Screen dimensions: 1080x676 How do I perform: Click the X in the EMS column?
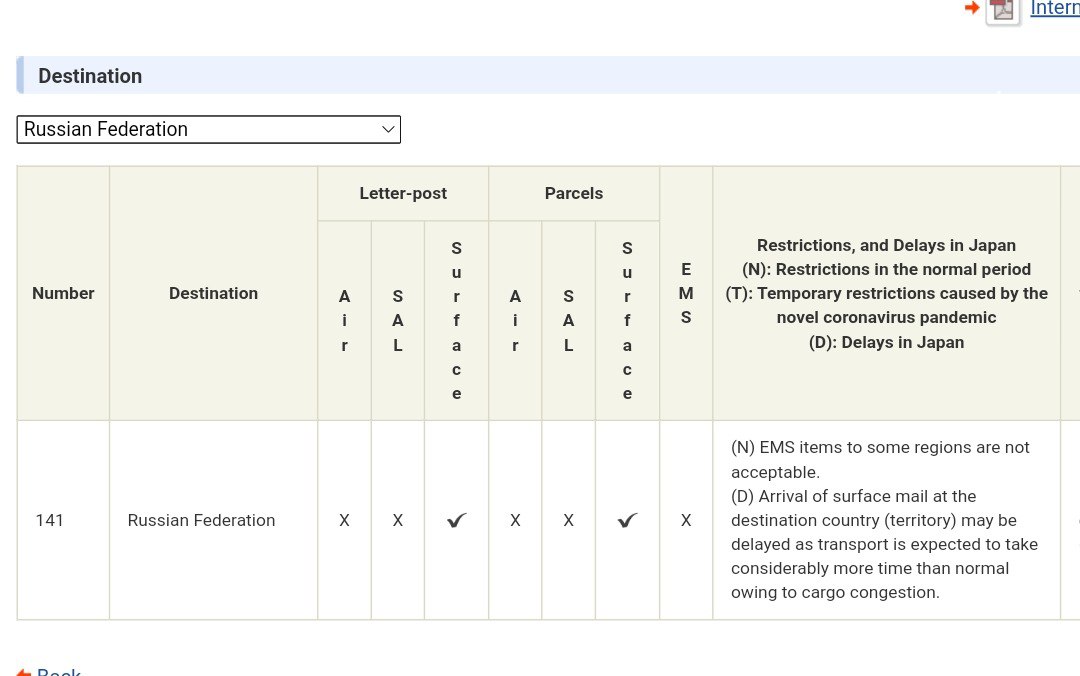(686, 520)
